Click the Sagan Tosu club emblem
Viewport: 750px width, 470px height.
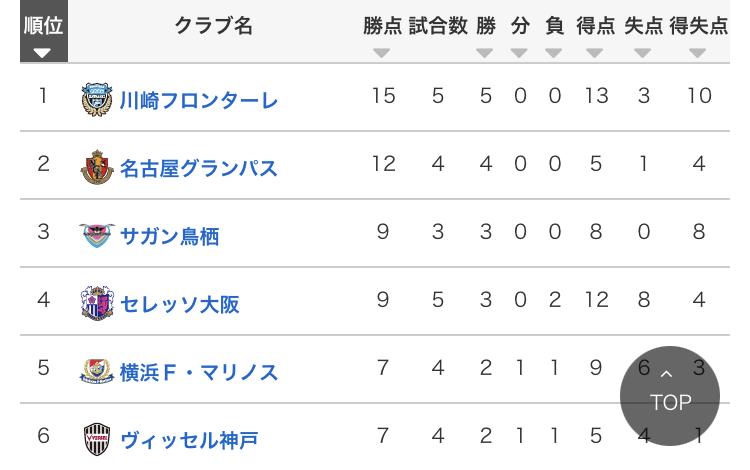(x=97, y=235)
